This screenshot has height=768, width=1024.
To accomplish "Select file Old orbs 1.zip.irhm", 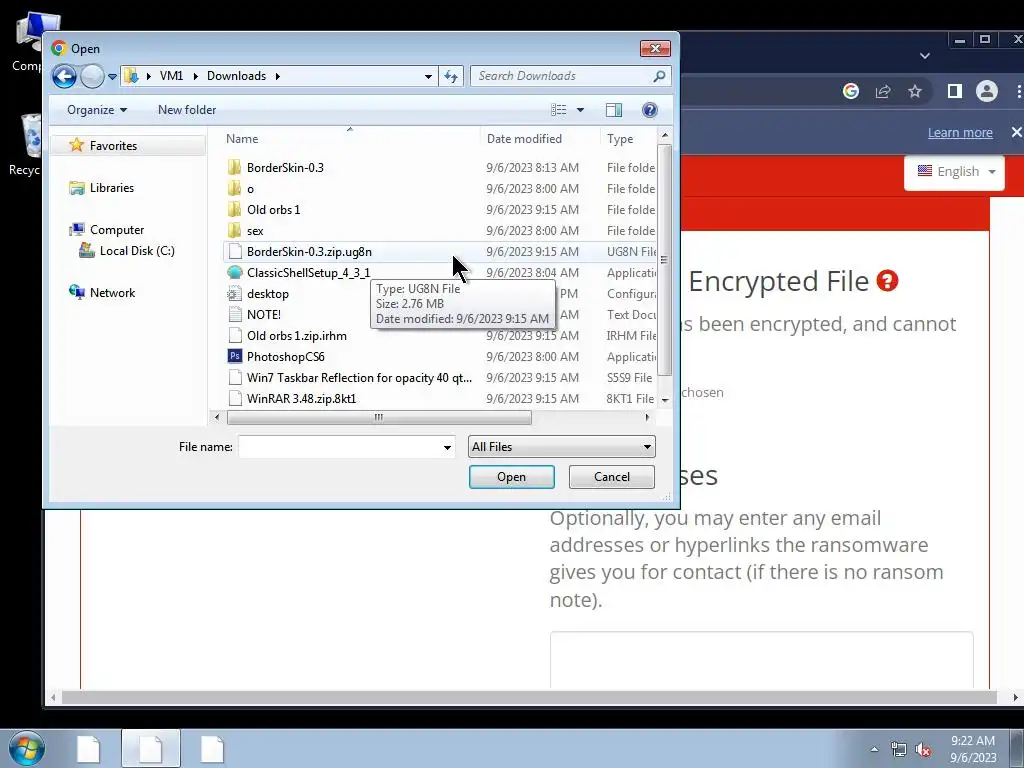I will click(297, 336).
